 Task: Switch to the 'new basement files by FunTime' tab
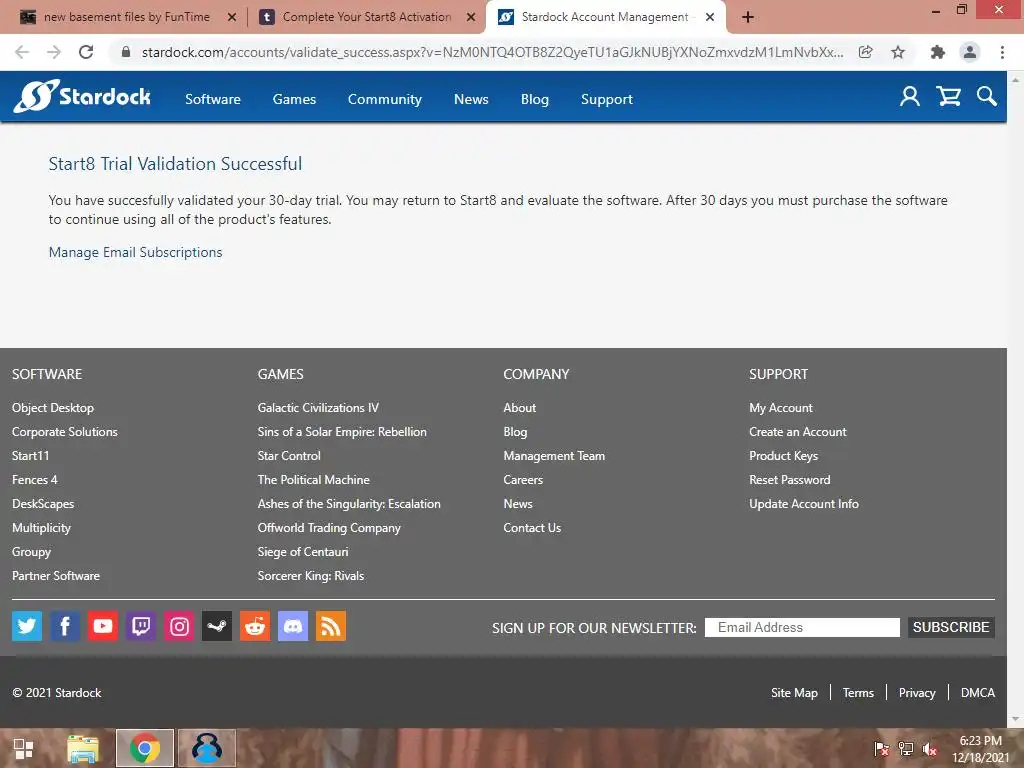coord(127,17)
